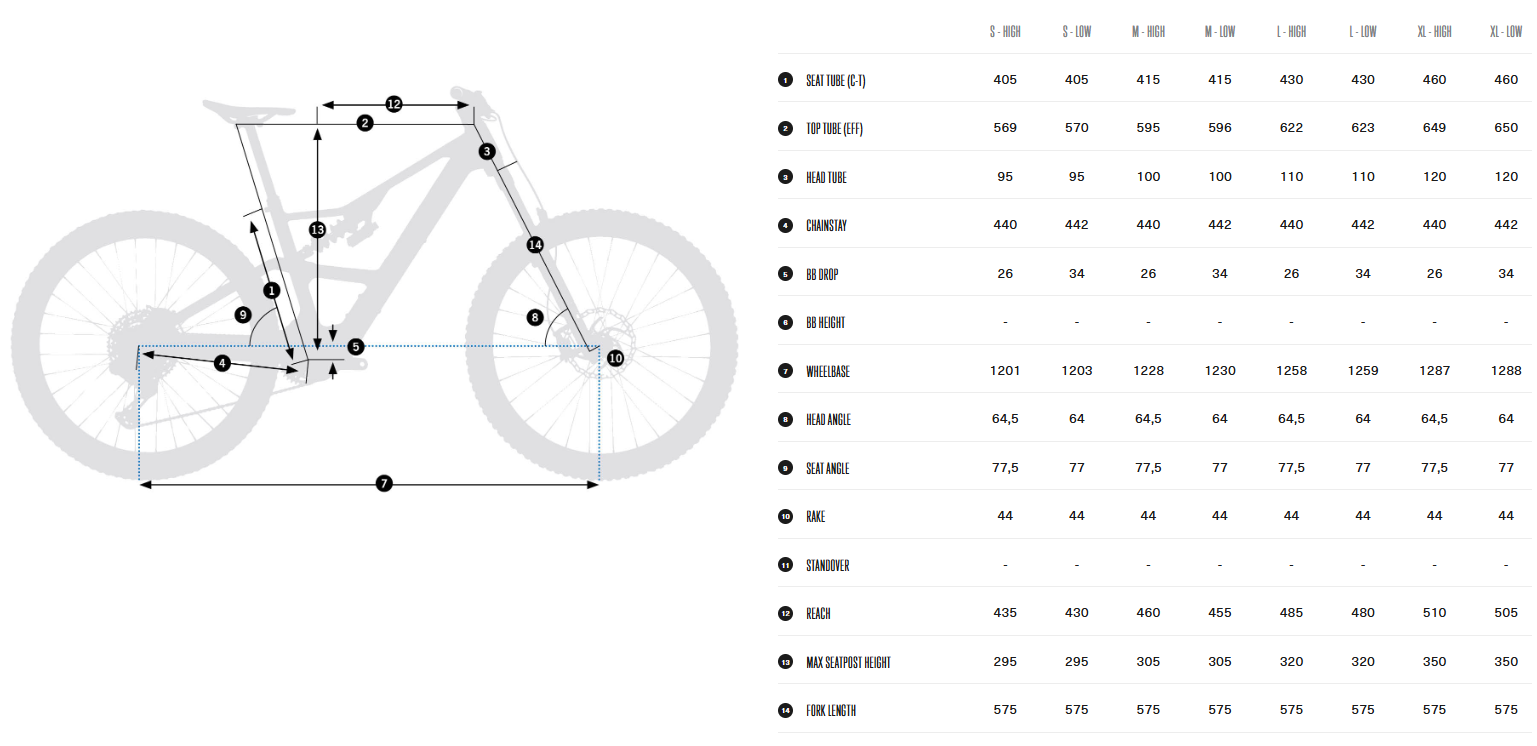Image resolution: width=1537 pixels, height=746 pixels.
Task: Click the SEAT TUBE (C-T) row label
Action: (x=835, y=80)
